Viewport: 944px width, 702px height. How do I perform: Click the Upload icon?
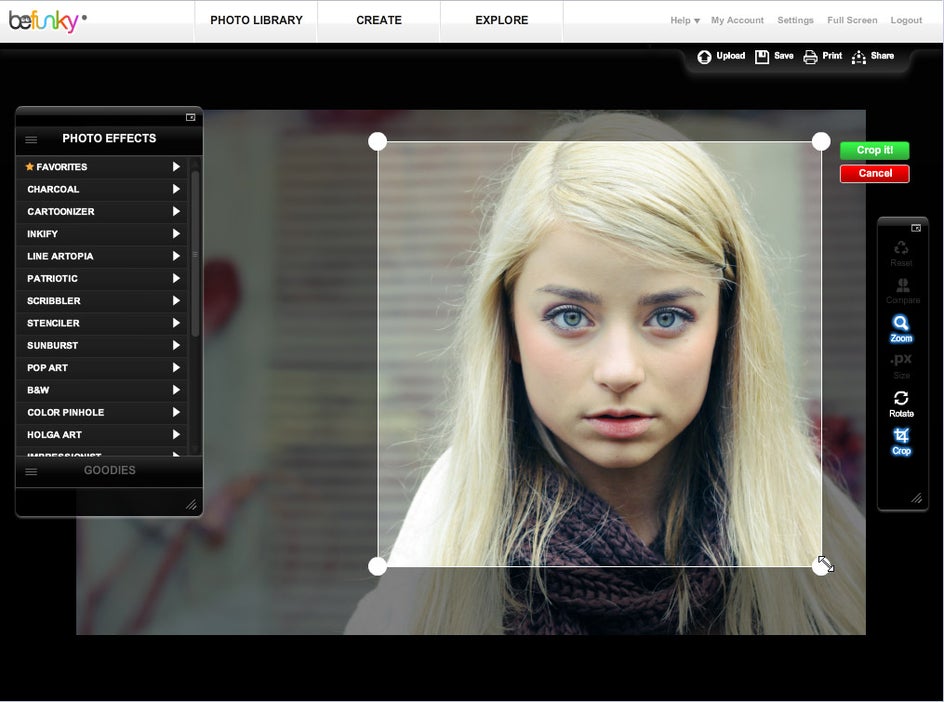coord(704,57)
